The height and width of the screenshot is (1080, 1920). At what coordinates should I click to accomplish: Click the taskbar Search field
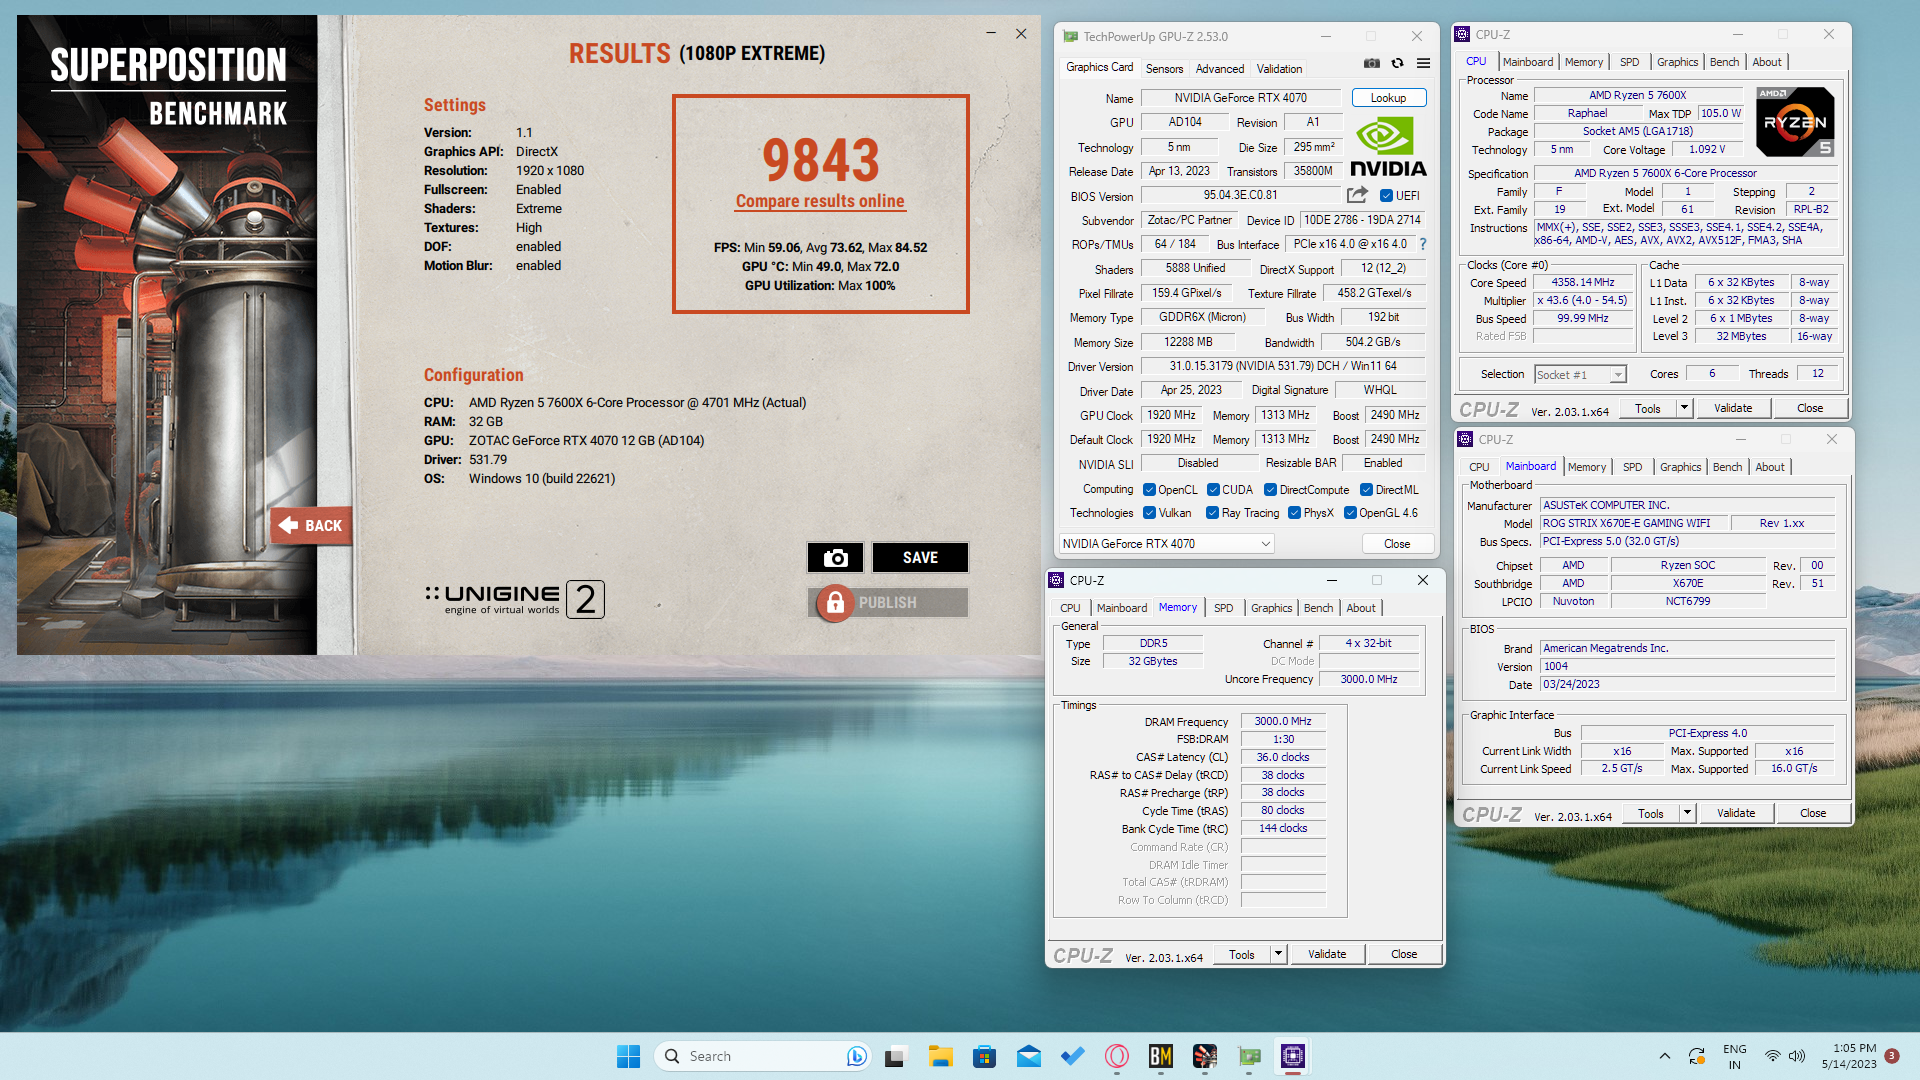(x=761, y=1056)
